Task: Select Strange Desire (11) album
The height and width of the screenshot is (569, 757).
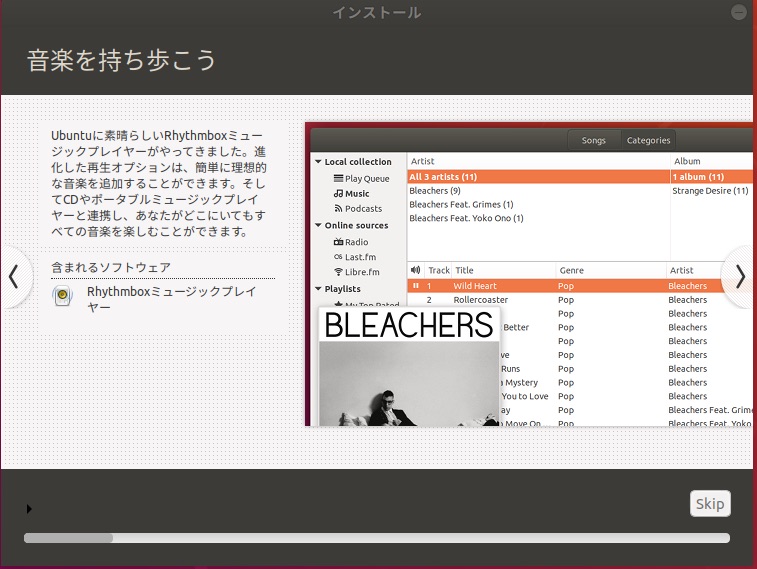Action: tap(712, 191)
